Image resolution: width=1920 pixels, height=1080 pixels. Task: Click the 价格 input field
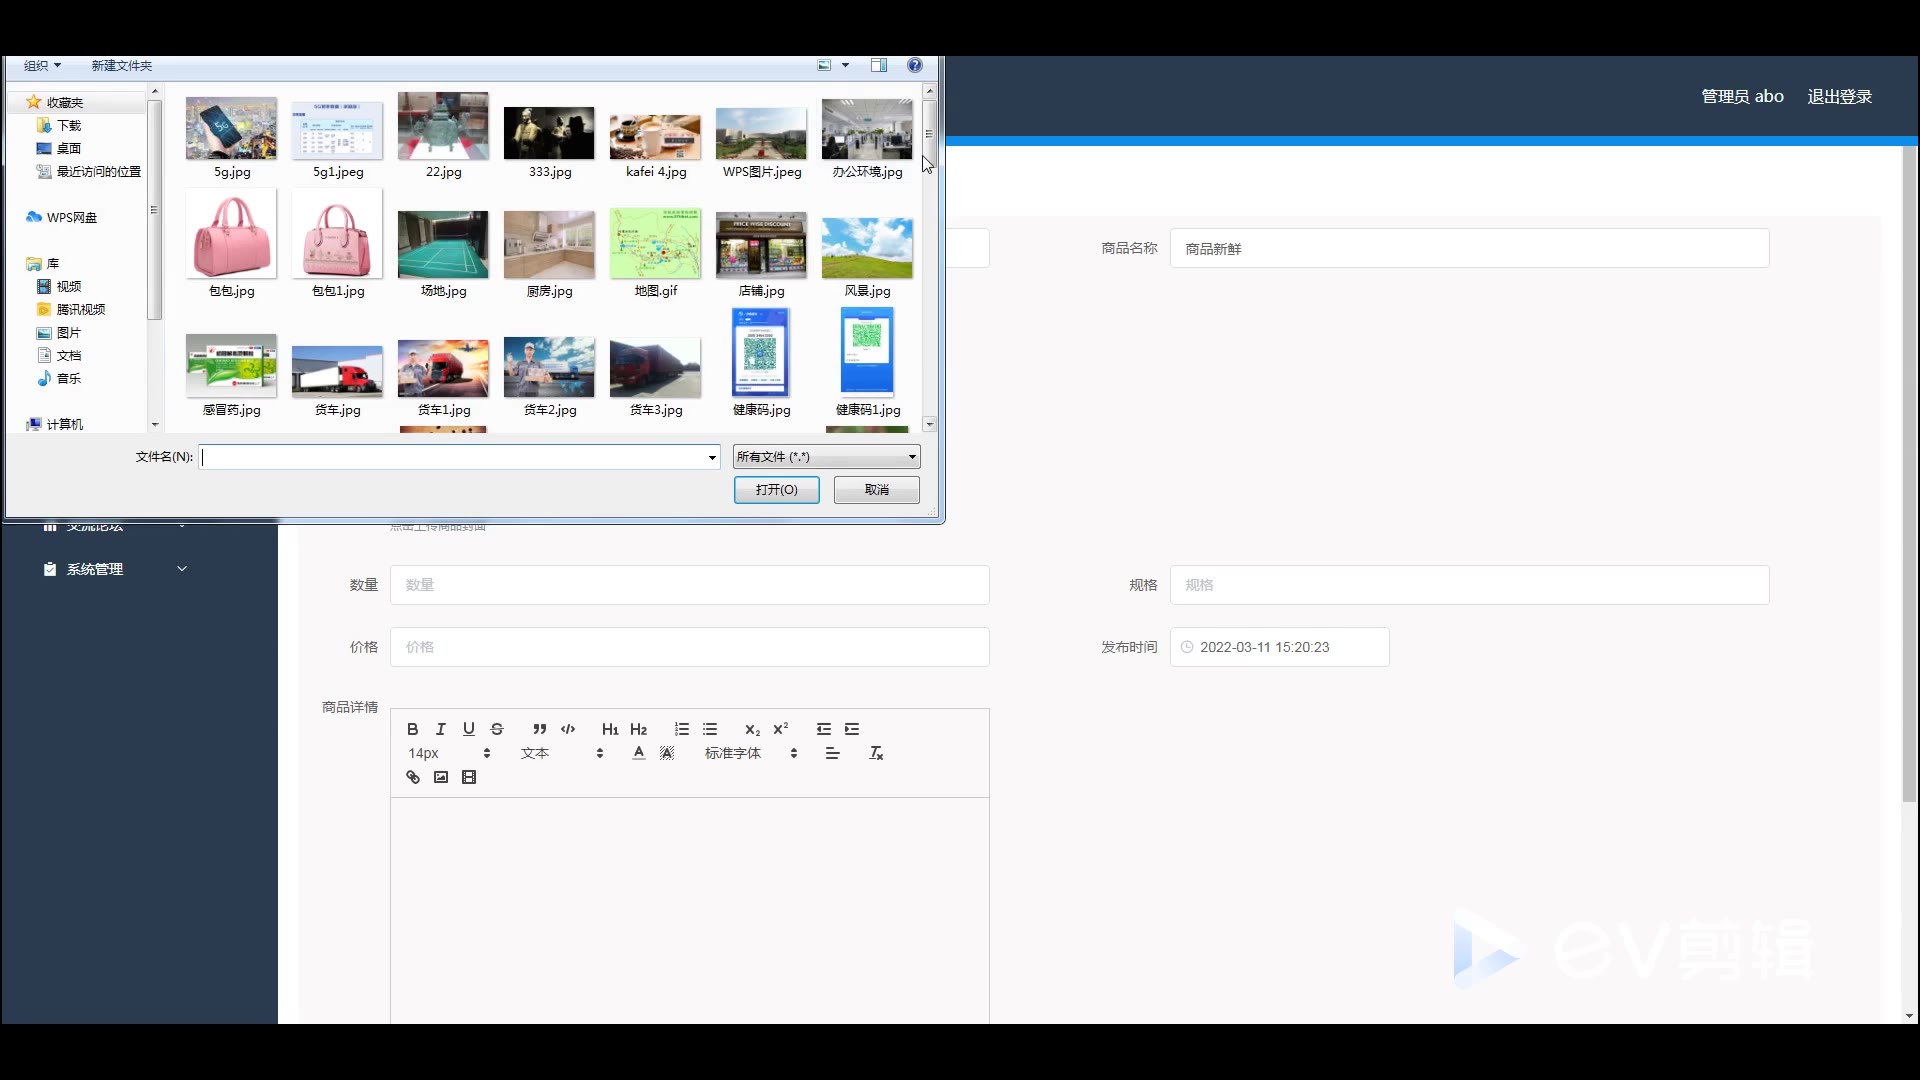click(x=690, y=647)
